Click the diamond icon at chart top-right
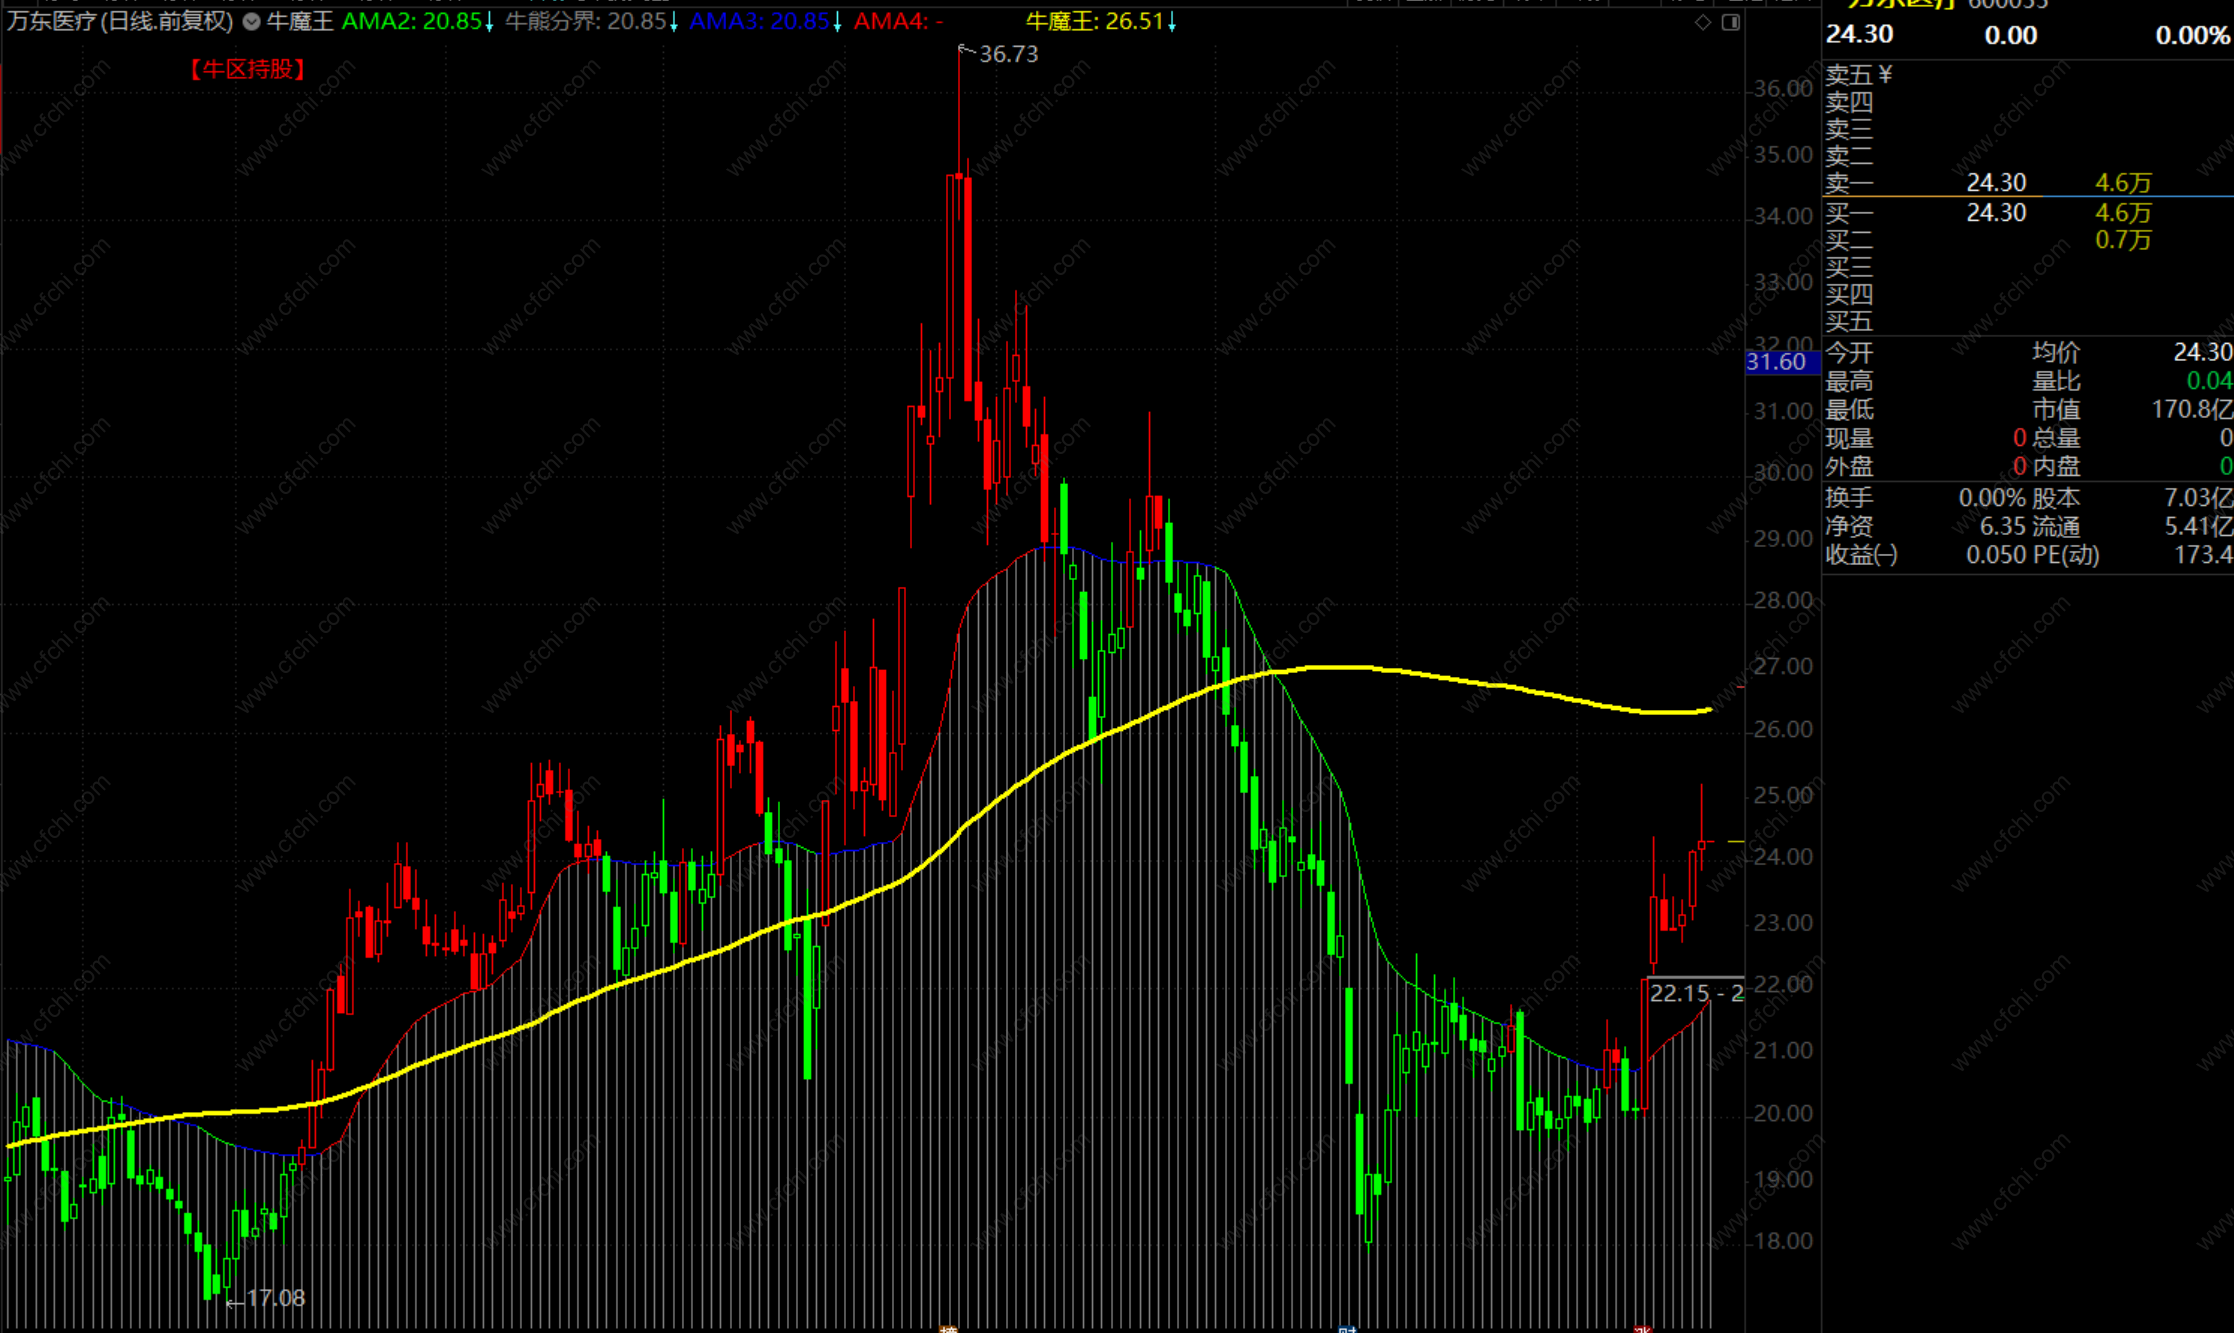The width and height of the screenshot is (2234, 1333). click(1703, 22)
